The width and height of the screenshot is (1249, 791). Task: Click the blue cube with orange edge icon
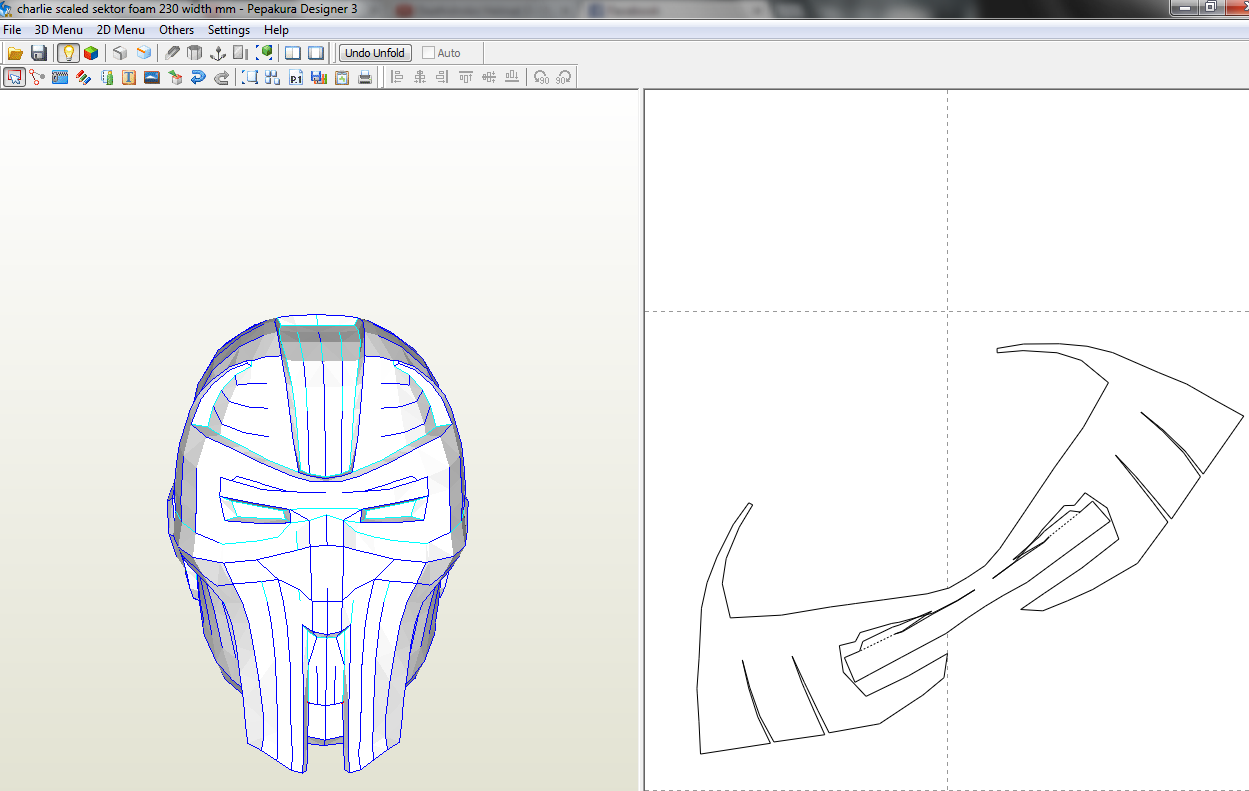(144, 53)
